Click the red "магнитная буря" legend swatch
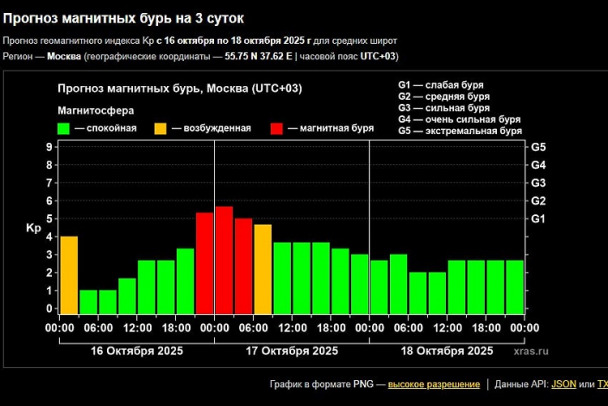 coord(277,129)
